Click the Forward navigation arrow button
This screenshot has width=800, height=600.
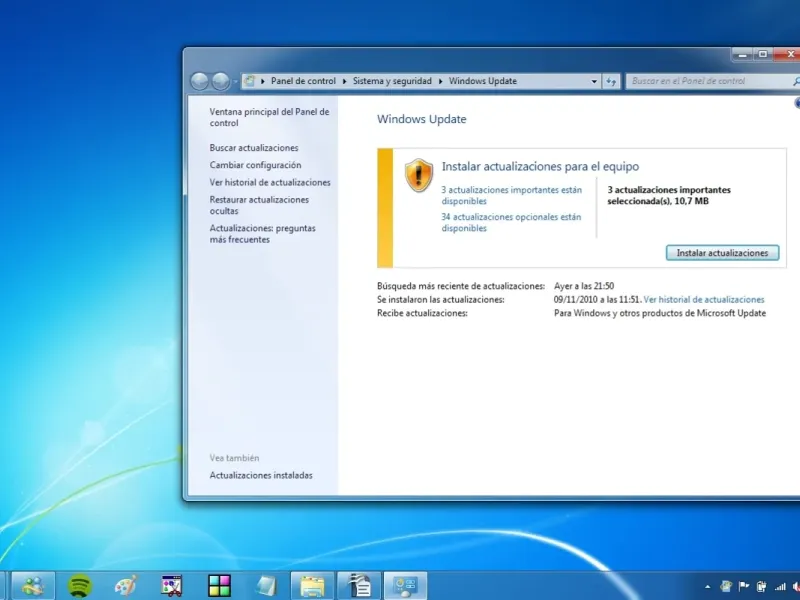(220, 81)
